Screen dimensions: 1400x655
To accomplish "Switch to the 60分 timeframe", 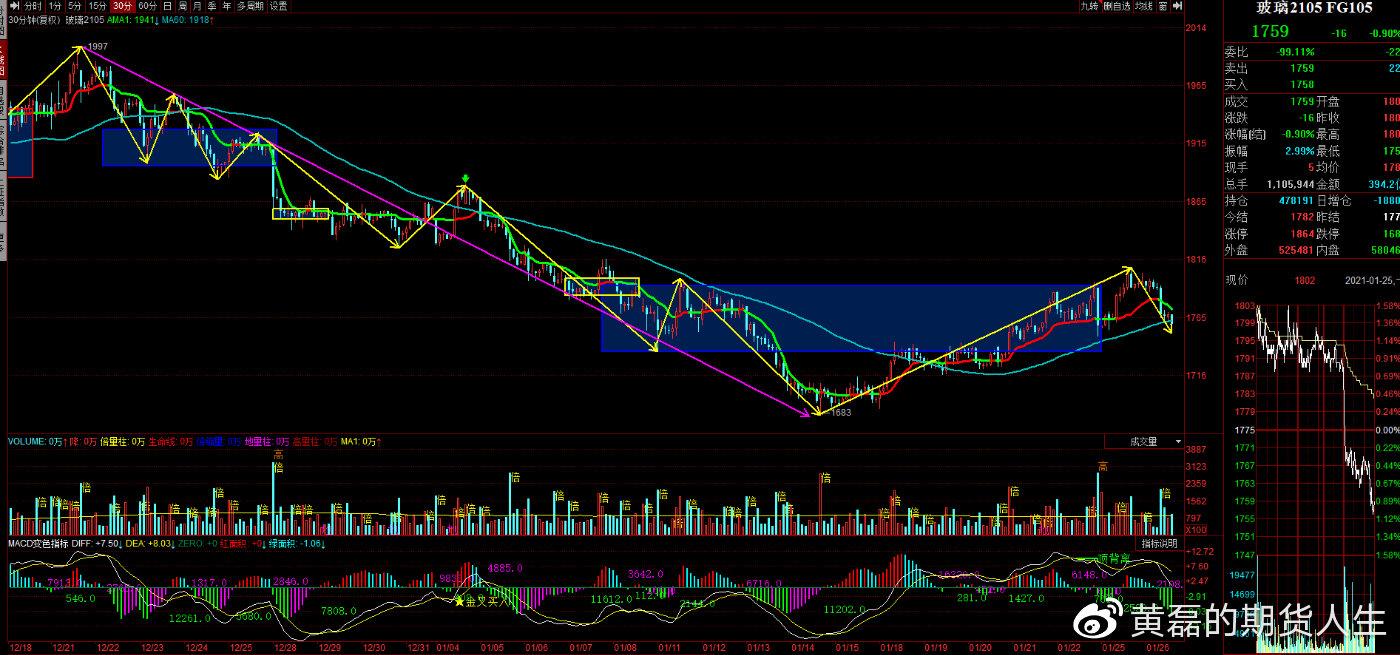I will [x=146, y=6].
